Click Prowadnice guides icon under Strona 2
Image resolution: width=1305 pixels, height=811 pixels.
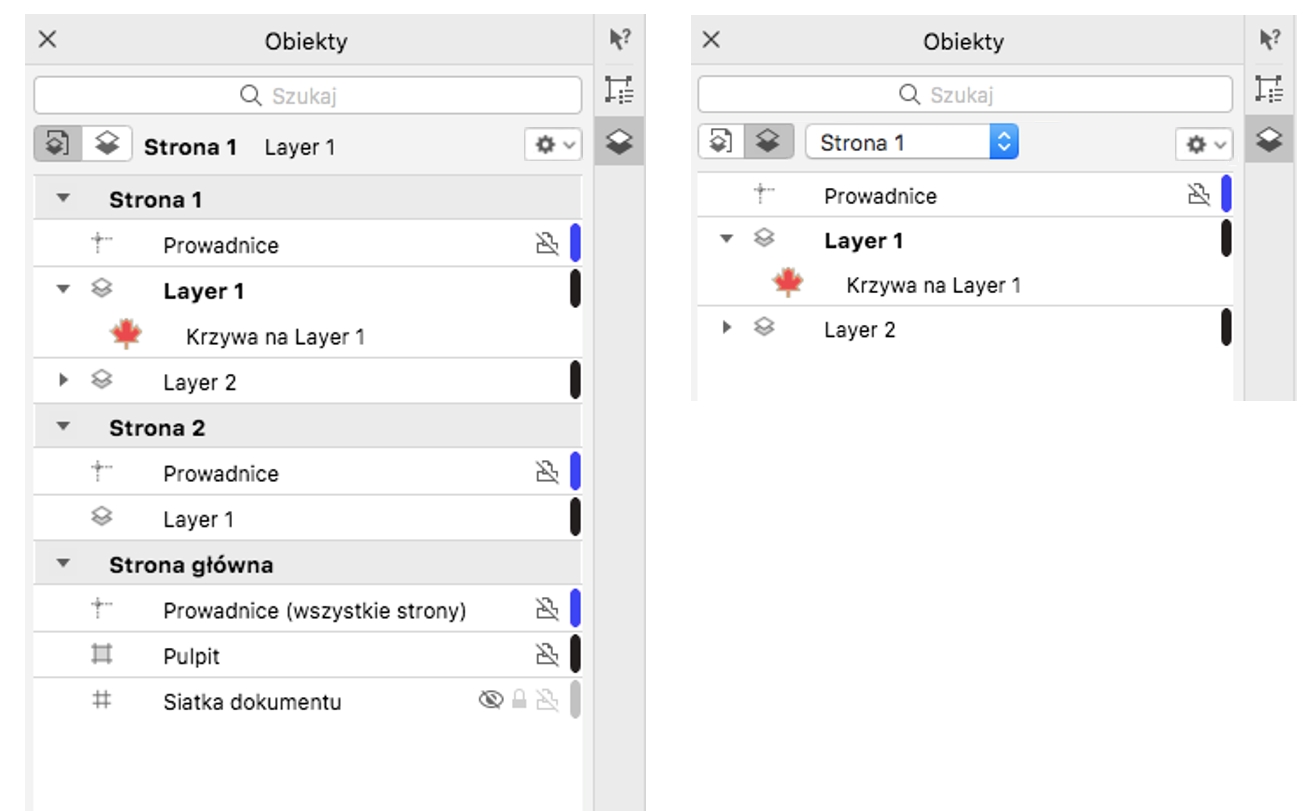click(101, 472)
